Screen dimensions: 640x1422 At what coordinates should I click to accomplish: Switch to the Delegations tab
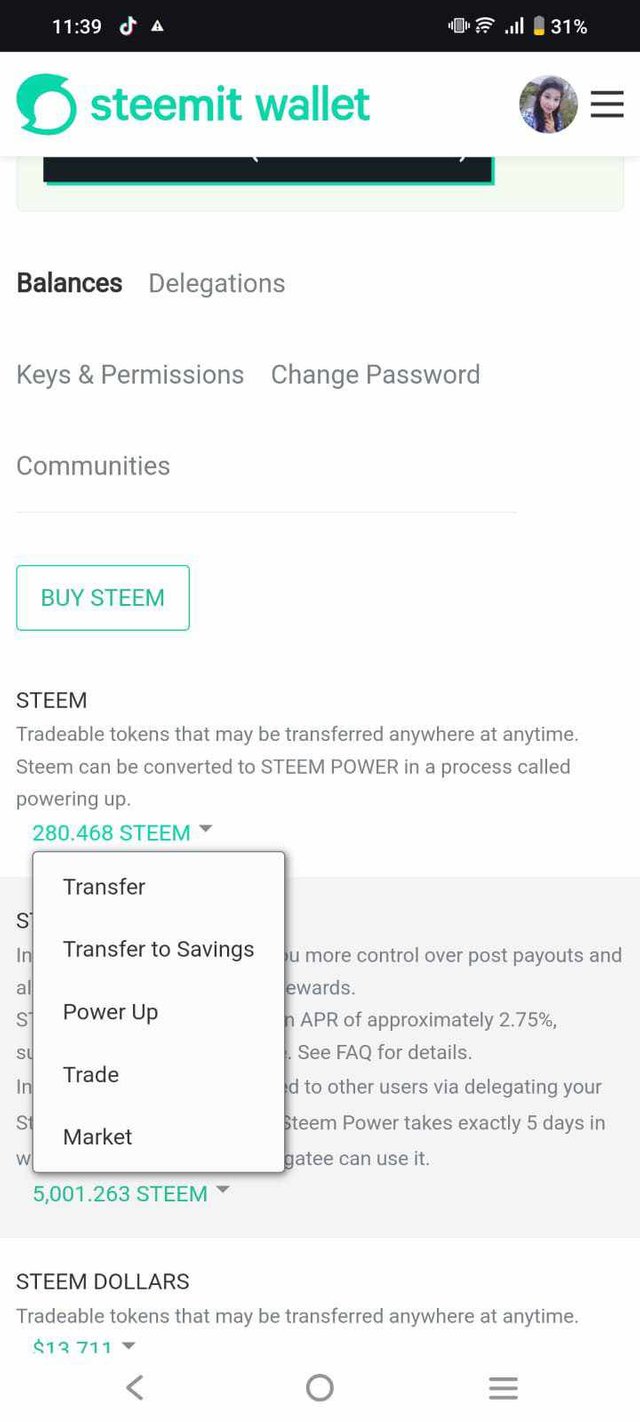tap(216, 284)
